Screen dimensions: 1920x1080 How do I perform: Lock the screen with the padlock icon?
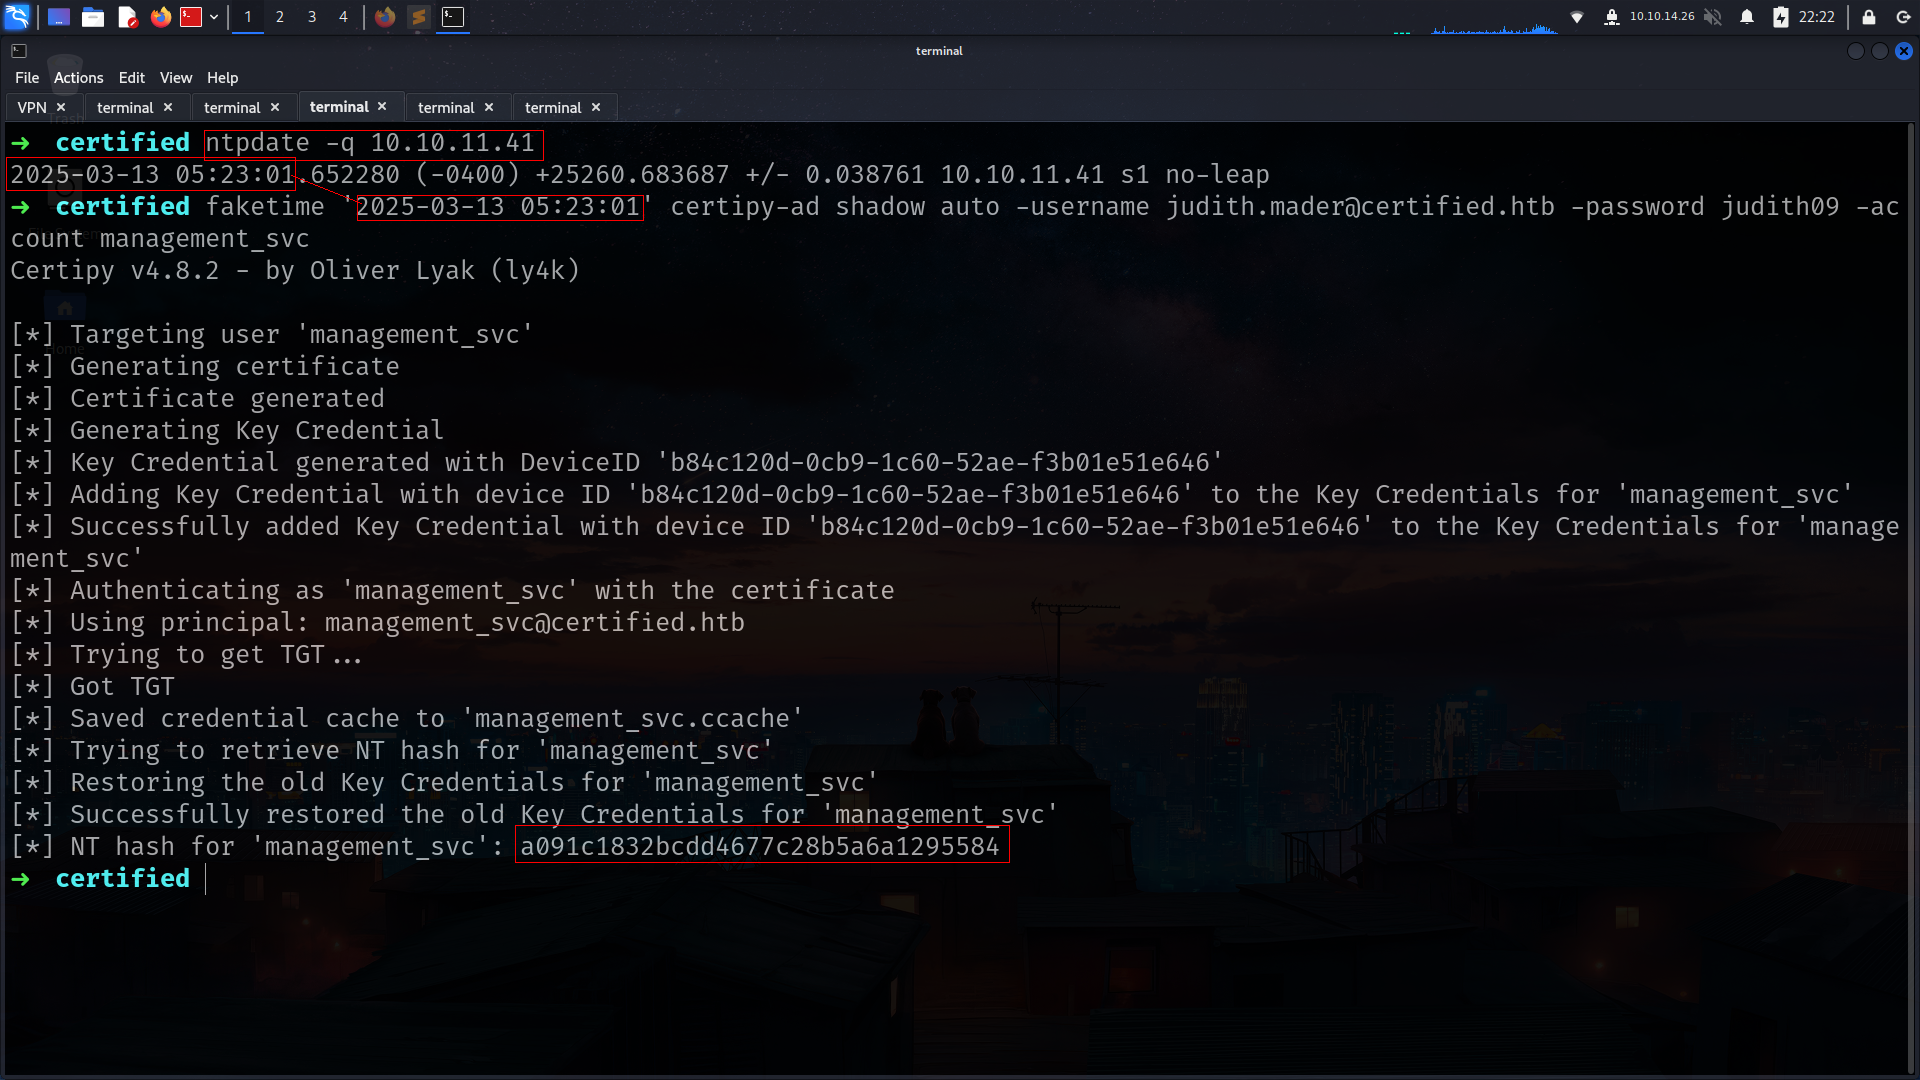click(1869, 17)
